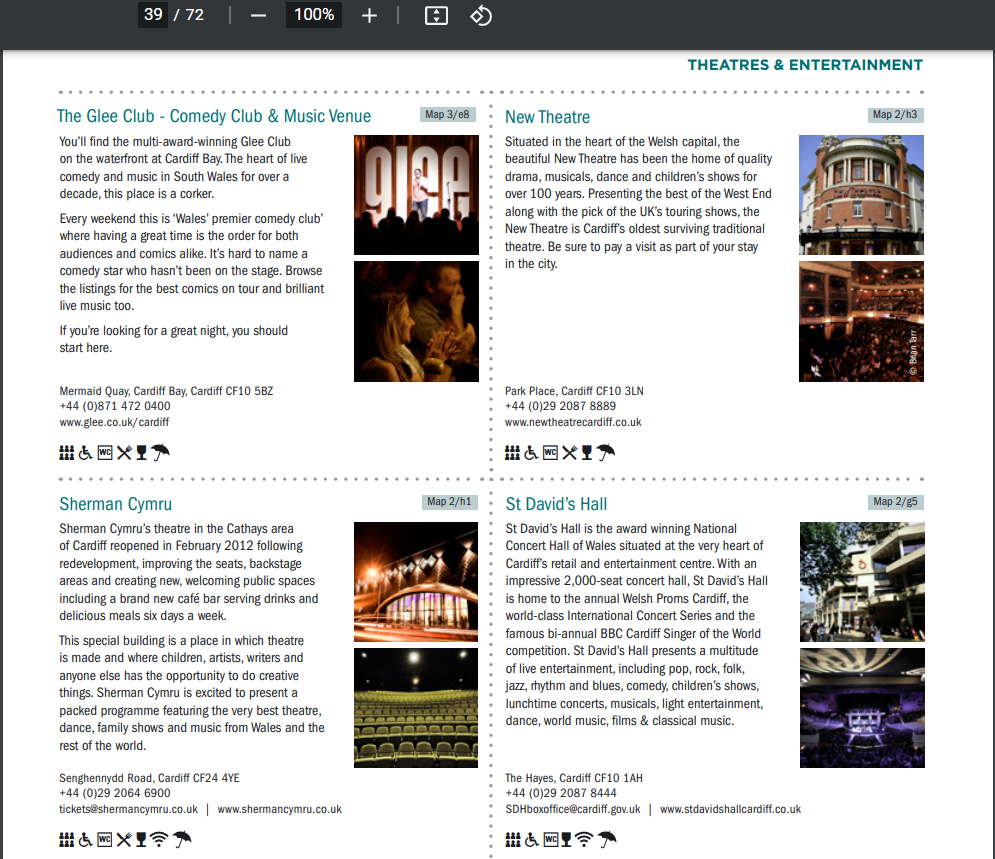Screen dimensions: 995x859
Task: Click the St David's Hall exterior photo
Action: [862, 582]
